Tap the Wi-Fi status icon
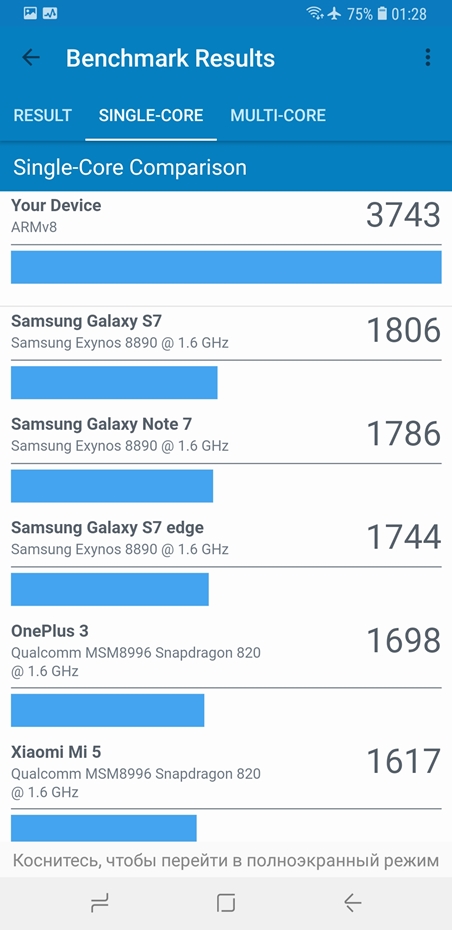This screenshot has height=930, width=452. click(x=315, y=13)
